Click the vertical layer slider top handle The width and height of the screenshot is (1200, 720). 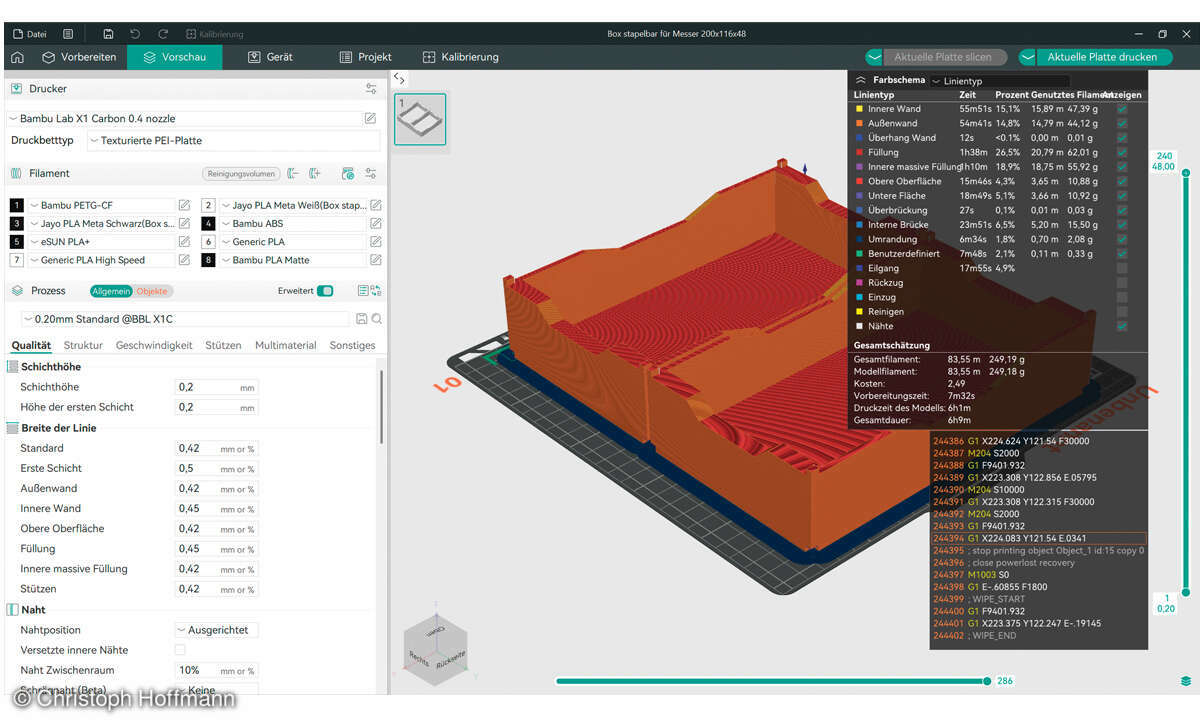tap(1186, 173)
